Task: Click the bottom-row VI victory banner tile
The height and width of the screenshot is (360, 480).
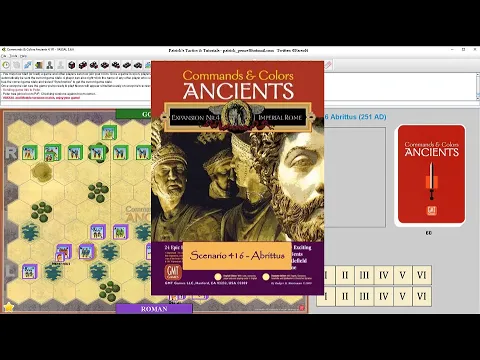Action: tap(422, 296)
